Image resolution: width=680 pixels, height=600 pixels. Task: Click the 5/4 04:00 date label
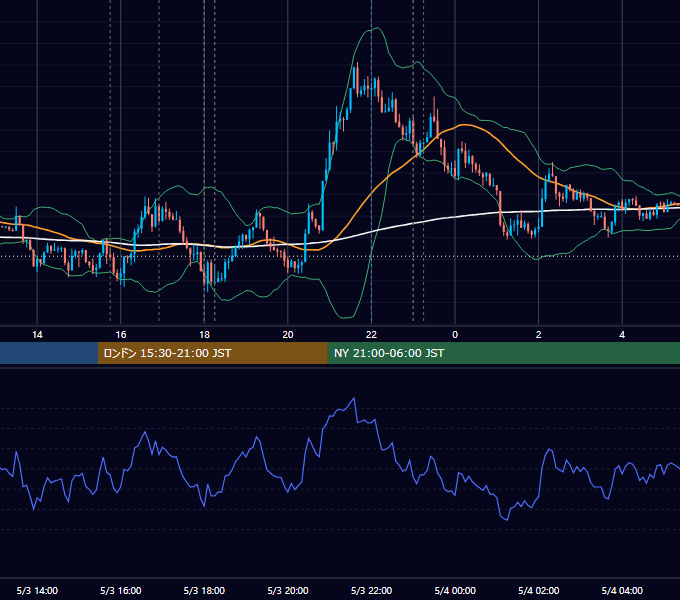(x=622, y=590)
